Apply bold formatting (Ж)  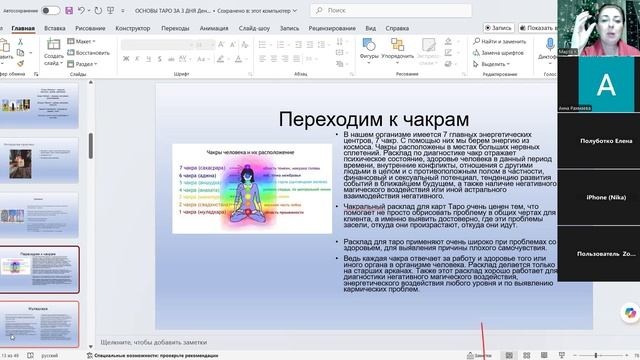(x=126, y=59)
